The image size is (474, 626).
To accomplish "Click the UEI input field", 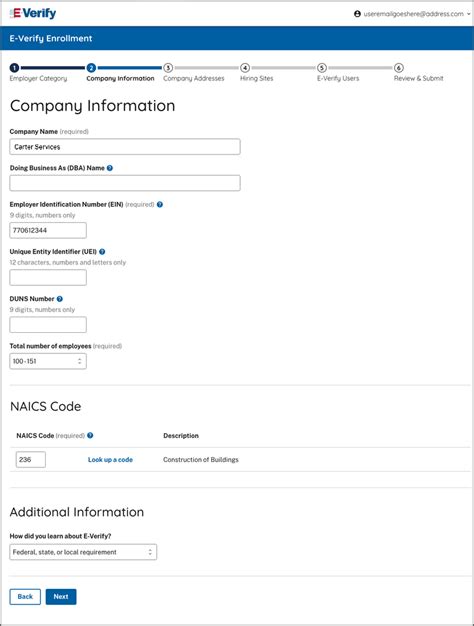I will (48, 277).
